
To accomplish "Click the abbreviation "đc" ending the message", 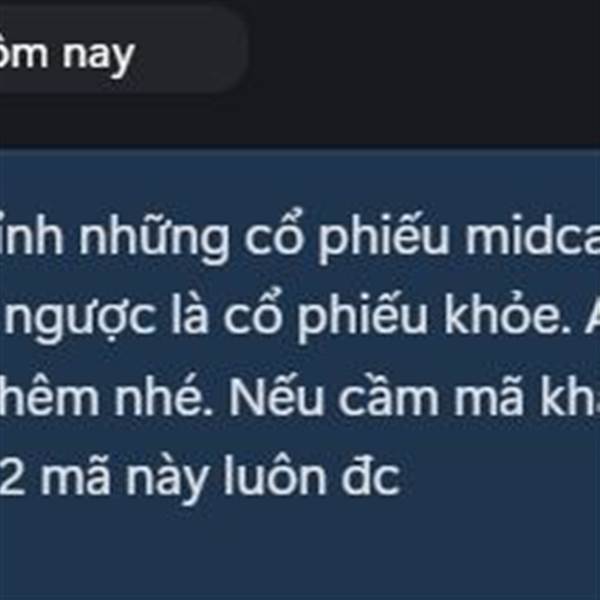I will [x=370, y=475].
